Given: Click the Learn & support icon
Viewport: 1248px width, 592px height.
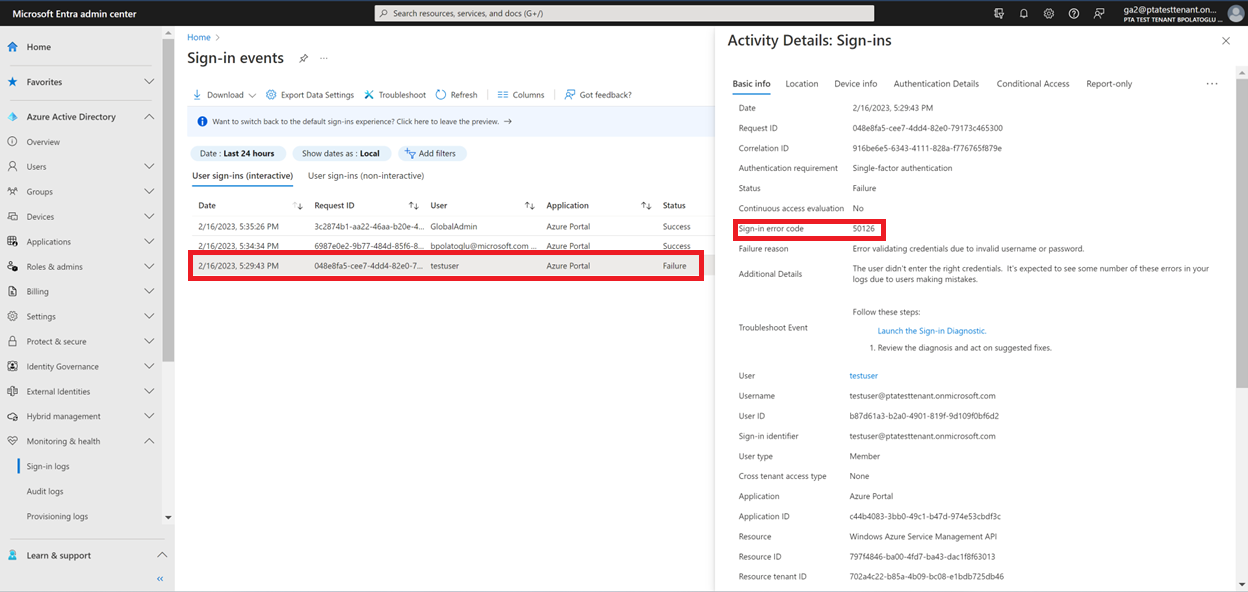Looking at the screenshot, I should click(x=13, y=555).
